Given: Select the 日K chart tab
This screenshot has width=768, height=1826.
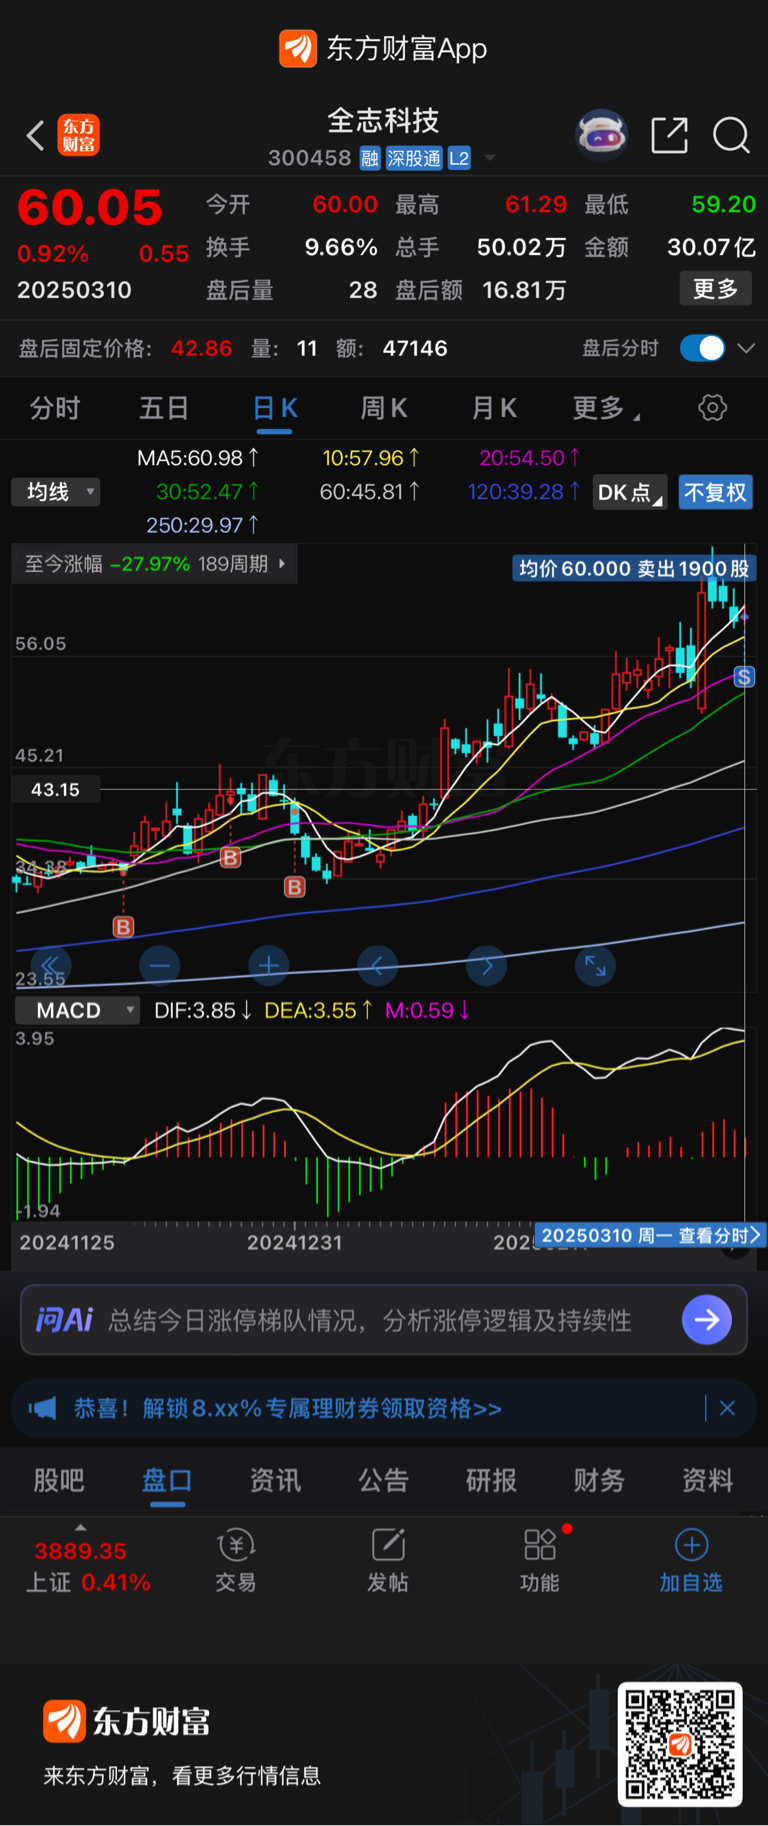Looking at the screenshot, I should click(x=275, y=408).
